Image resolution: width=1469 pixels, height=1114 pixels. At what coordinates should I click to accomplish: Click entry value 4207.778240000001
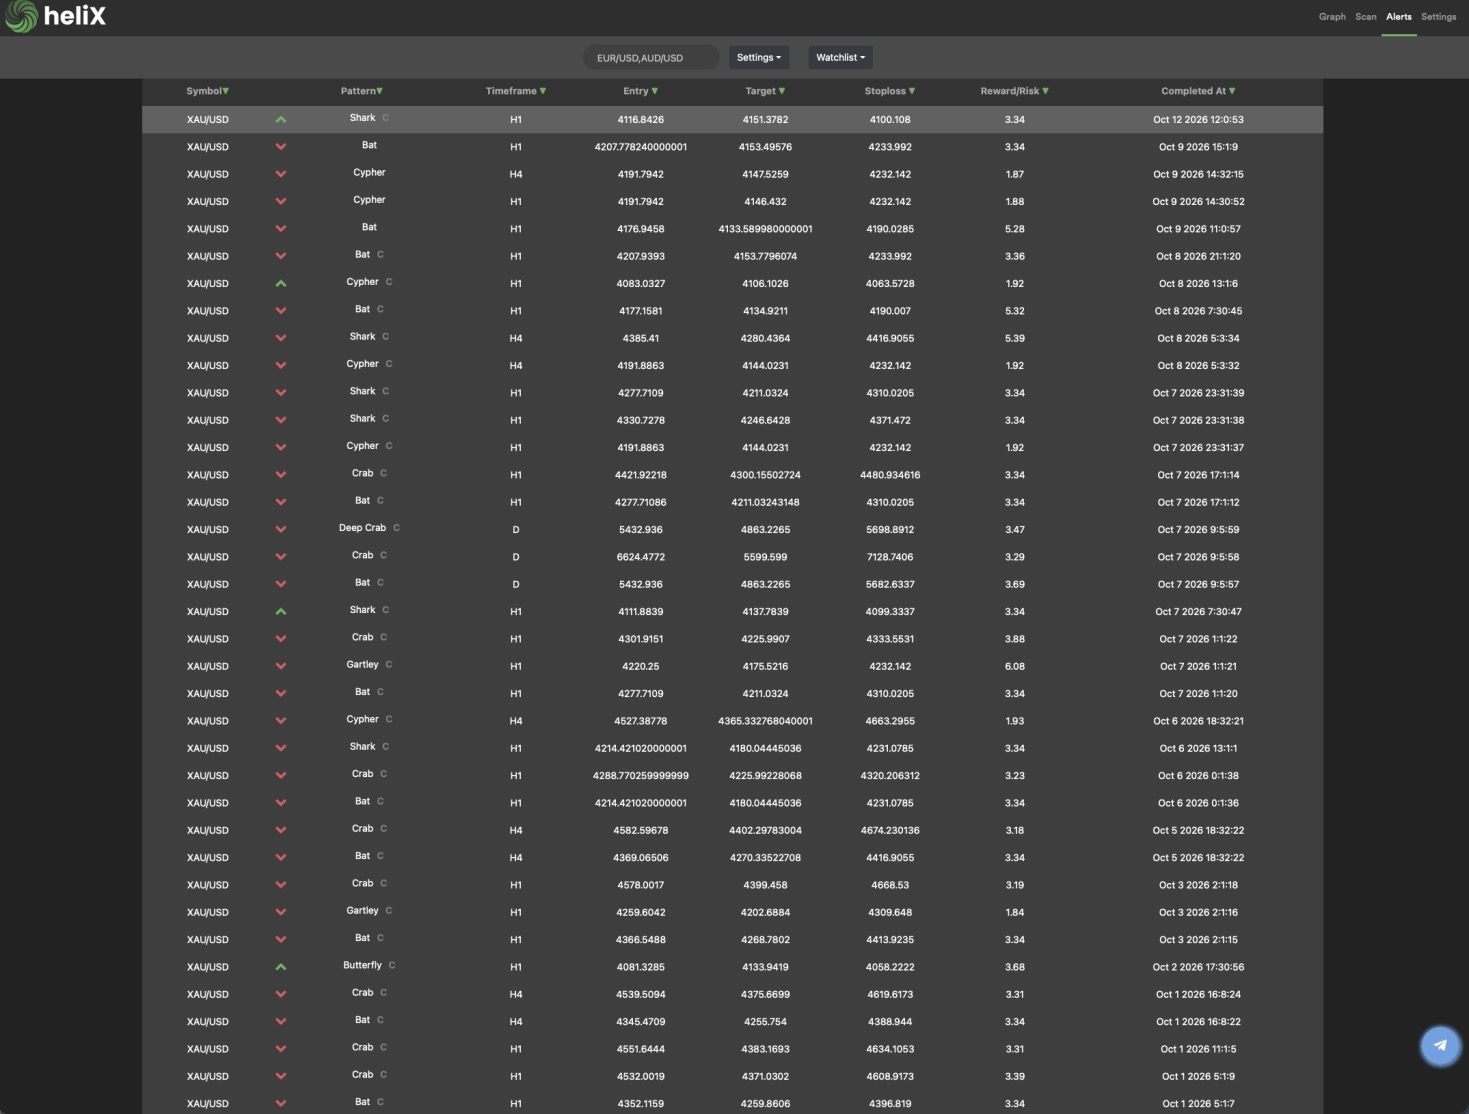[641, 147]
